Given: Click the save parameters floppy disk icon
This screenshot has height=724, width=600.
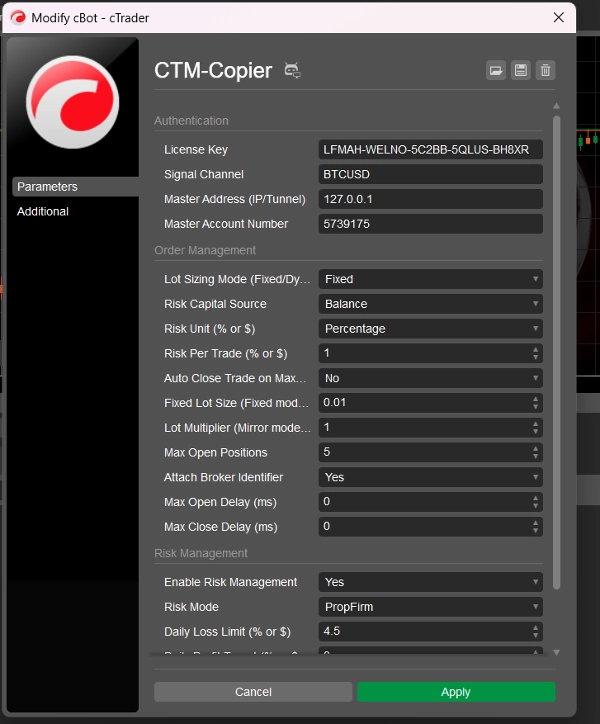Looking at the screenshot, I should point(521,71).
